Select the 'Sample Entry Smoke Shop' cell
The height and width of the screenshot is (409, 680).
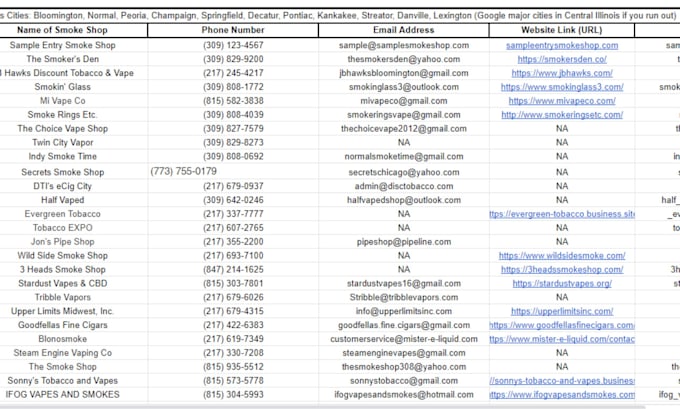73,45
